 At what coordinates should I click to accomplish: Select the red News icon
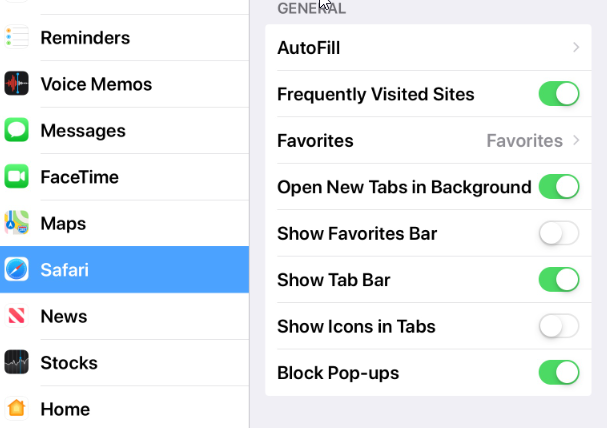16,316
